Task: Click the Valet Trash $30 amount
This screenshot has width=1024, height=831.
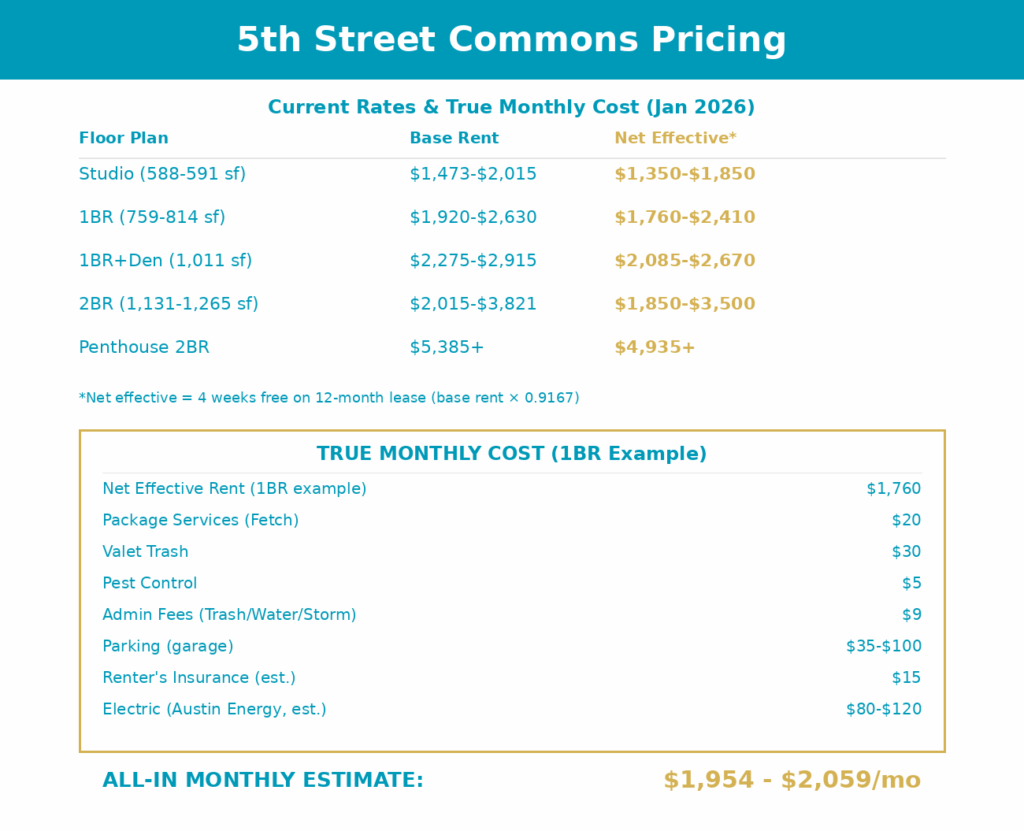Action: coord(906,552)
